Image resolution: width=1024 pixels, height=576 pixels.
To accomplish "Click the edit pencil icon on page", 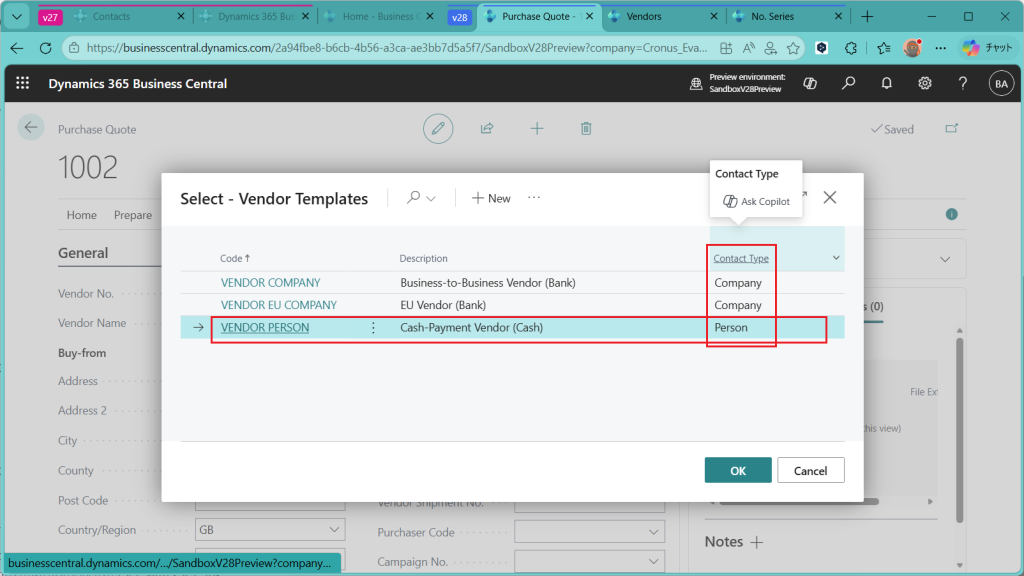I will tap(437, 129).
